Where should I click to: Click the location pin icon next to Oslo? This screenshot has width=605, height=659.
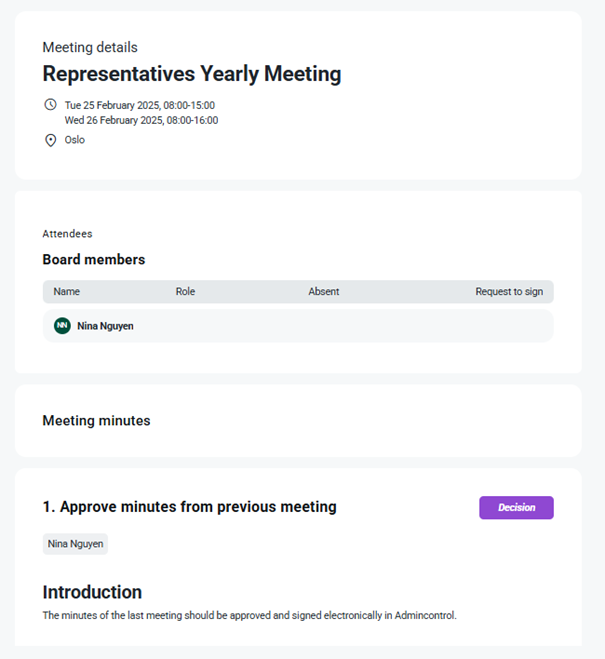[50, 140]
